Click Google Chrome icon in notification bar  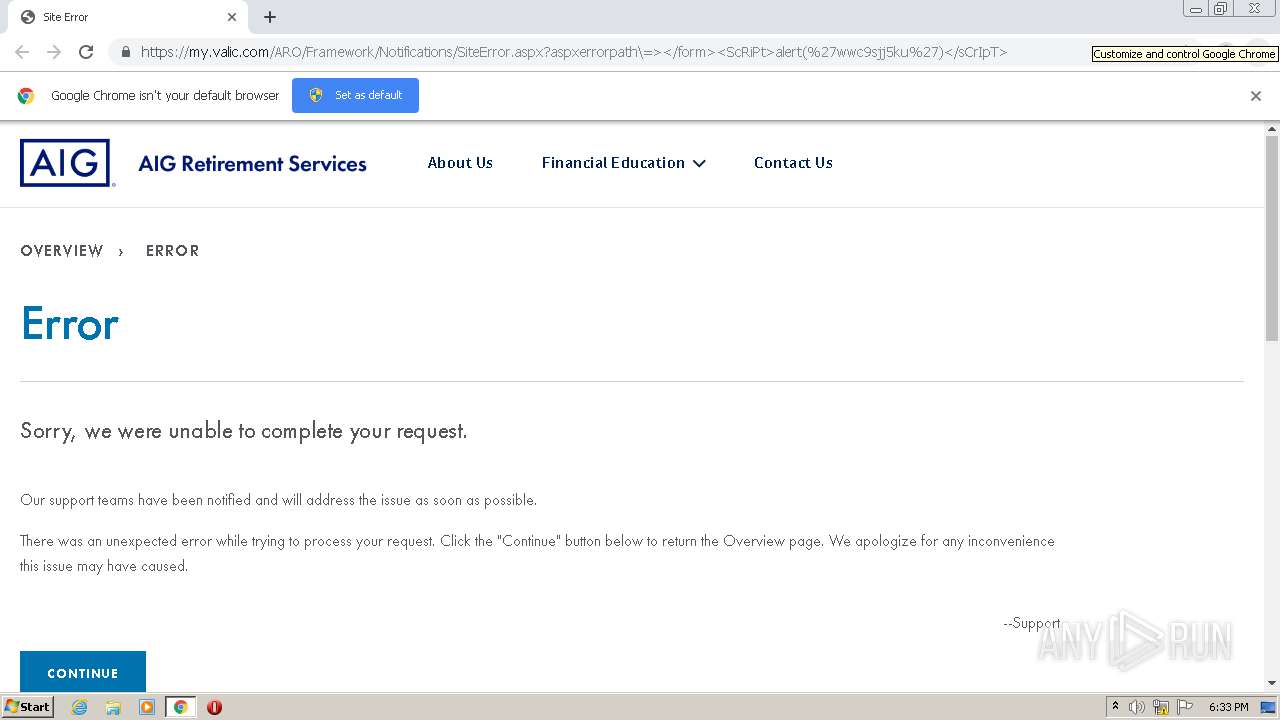click(26, 96)
